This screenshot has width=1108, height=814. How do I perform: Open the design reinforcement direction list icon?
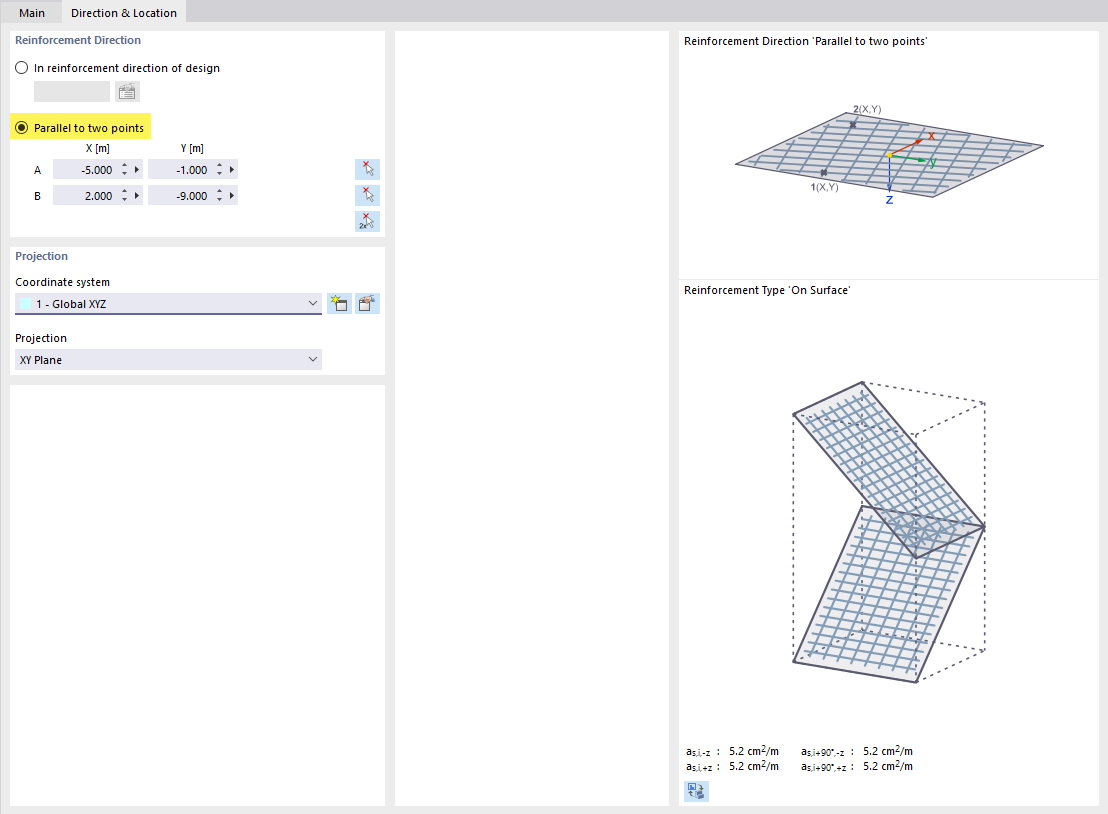[127, 92]
